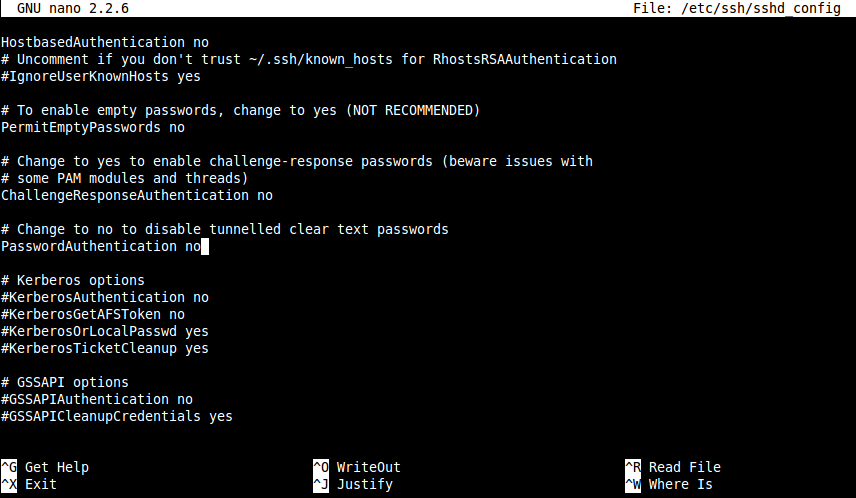856x498 pixels.
Task: Place cursor on PasswordAuthentication no line
Action: point(101,246)
